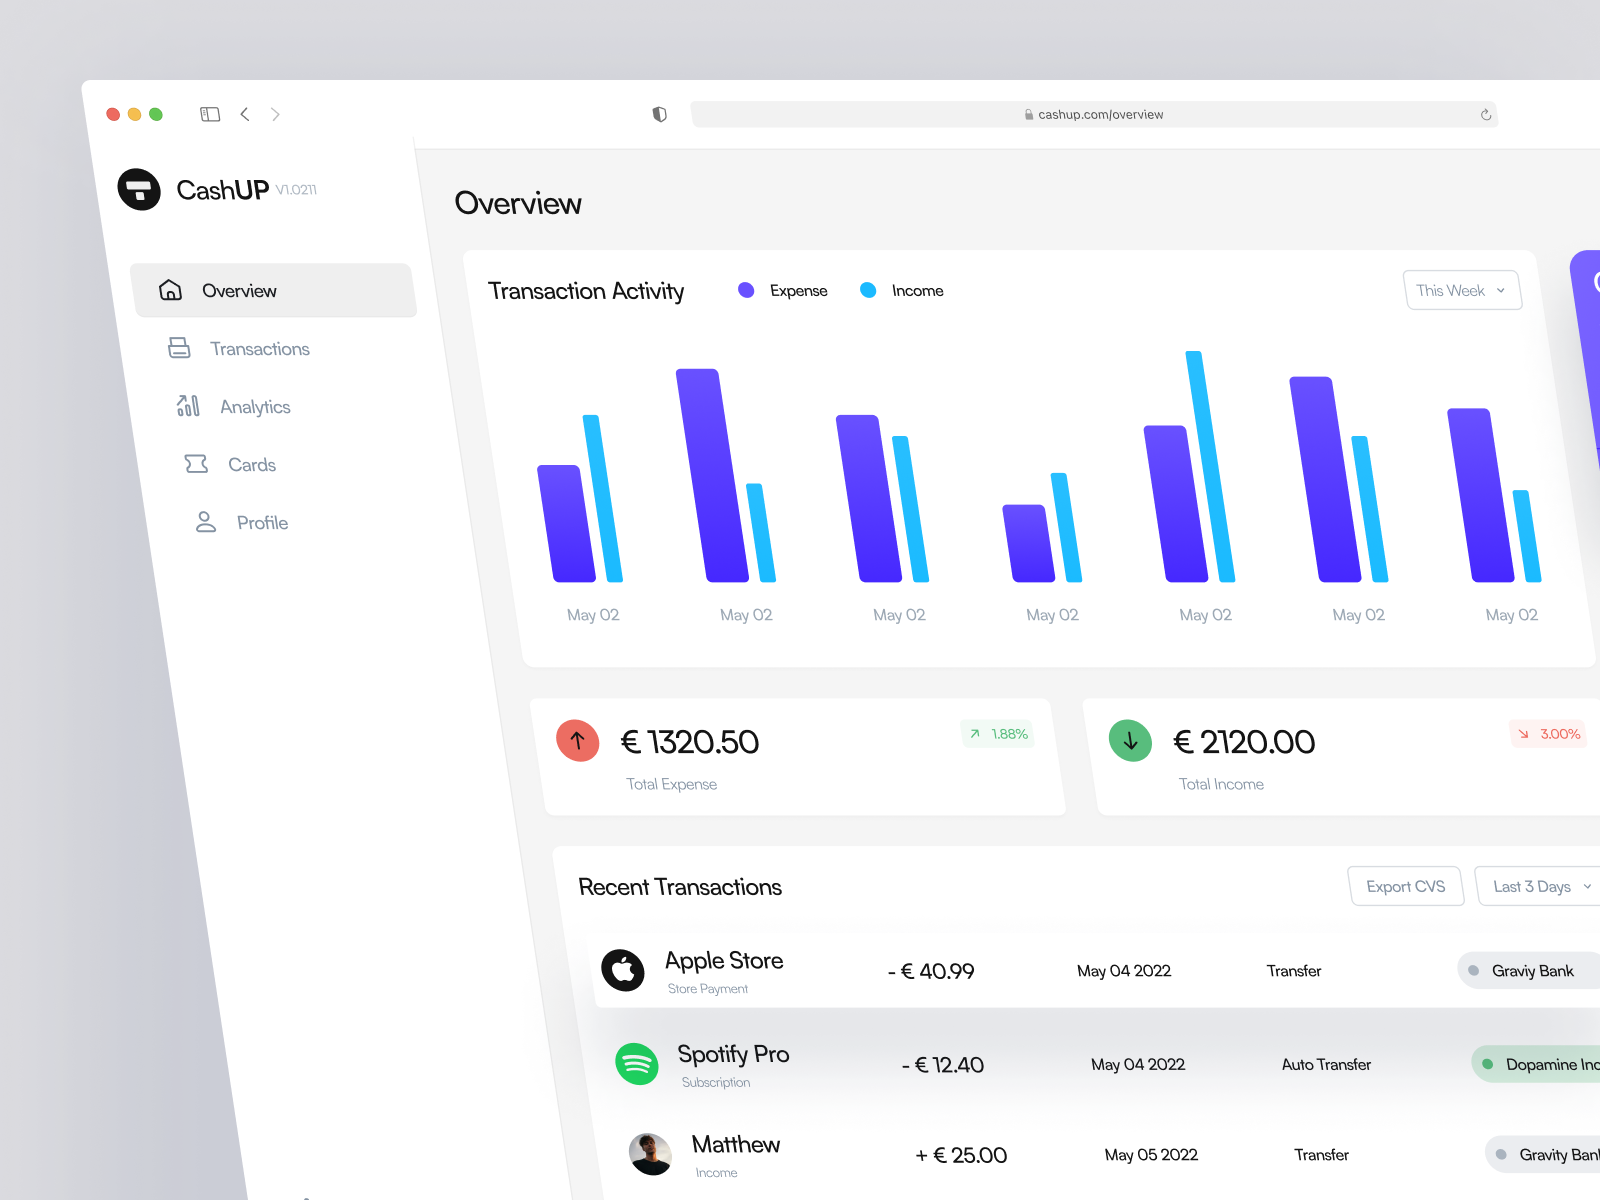Screen dimensions: 1600x1200
Task: Open Transactions via its sidebar icon
Action: pos(179,348)
